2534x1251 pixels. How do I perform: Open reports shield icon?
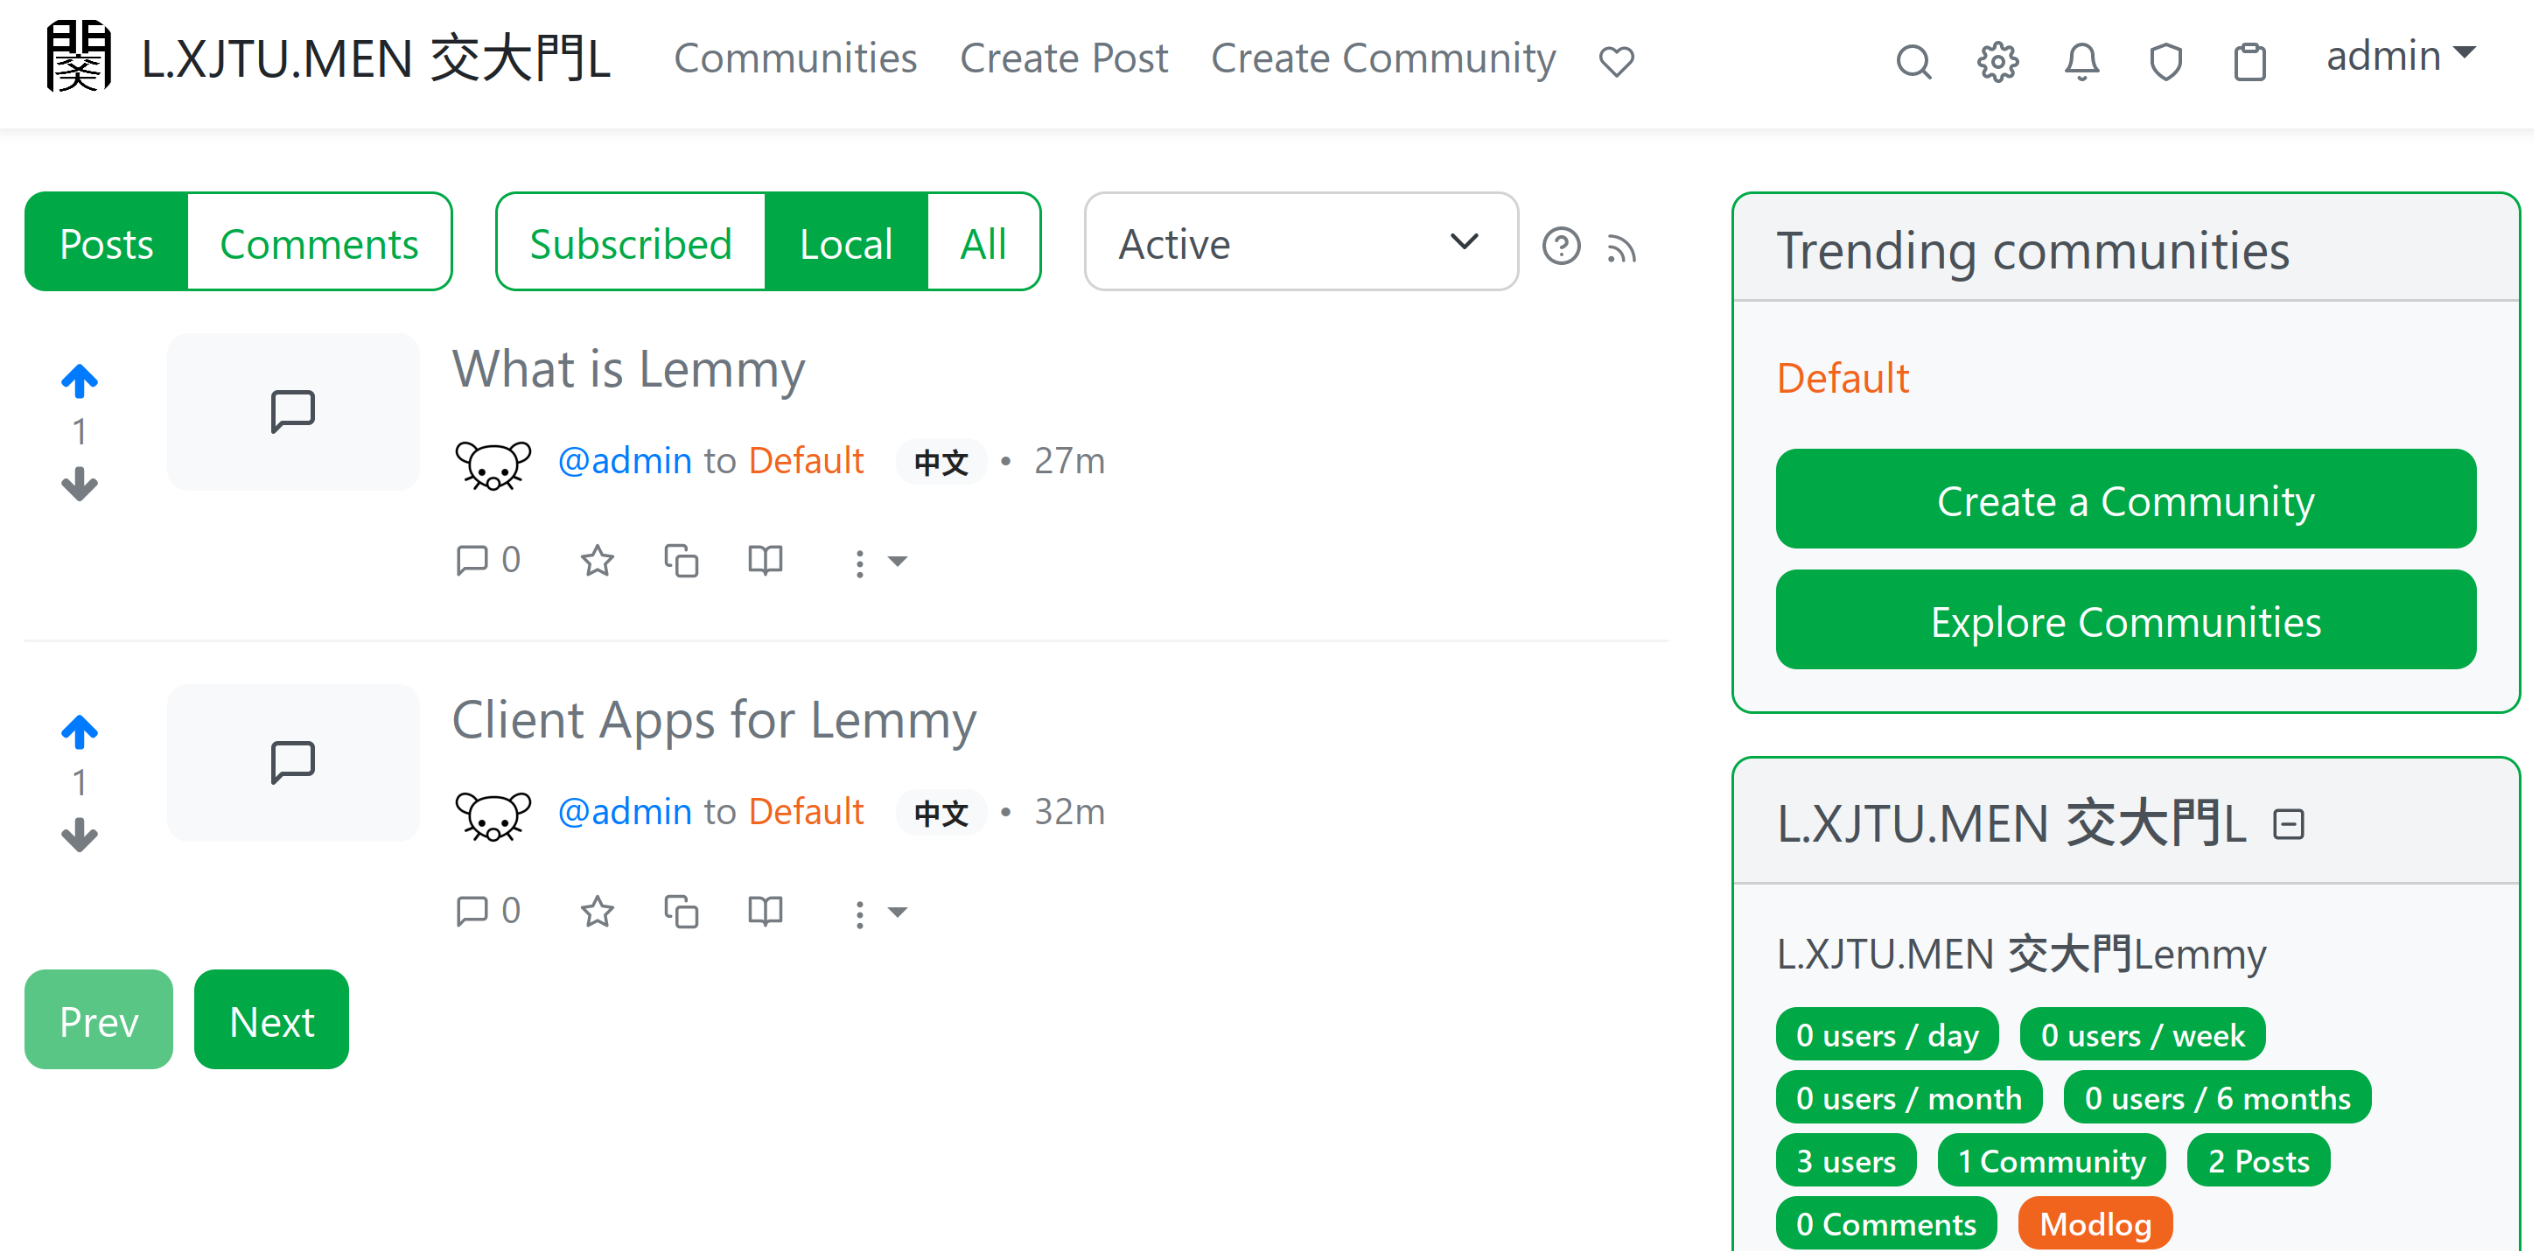(2165, 62)
